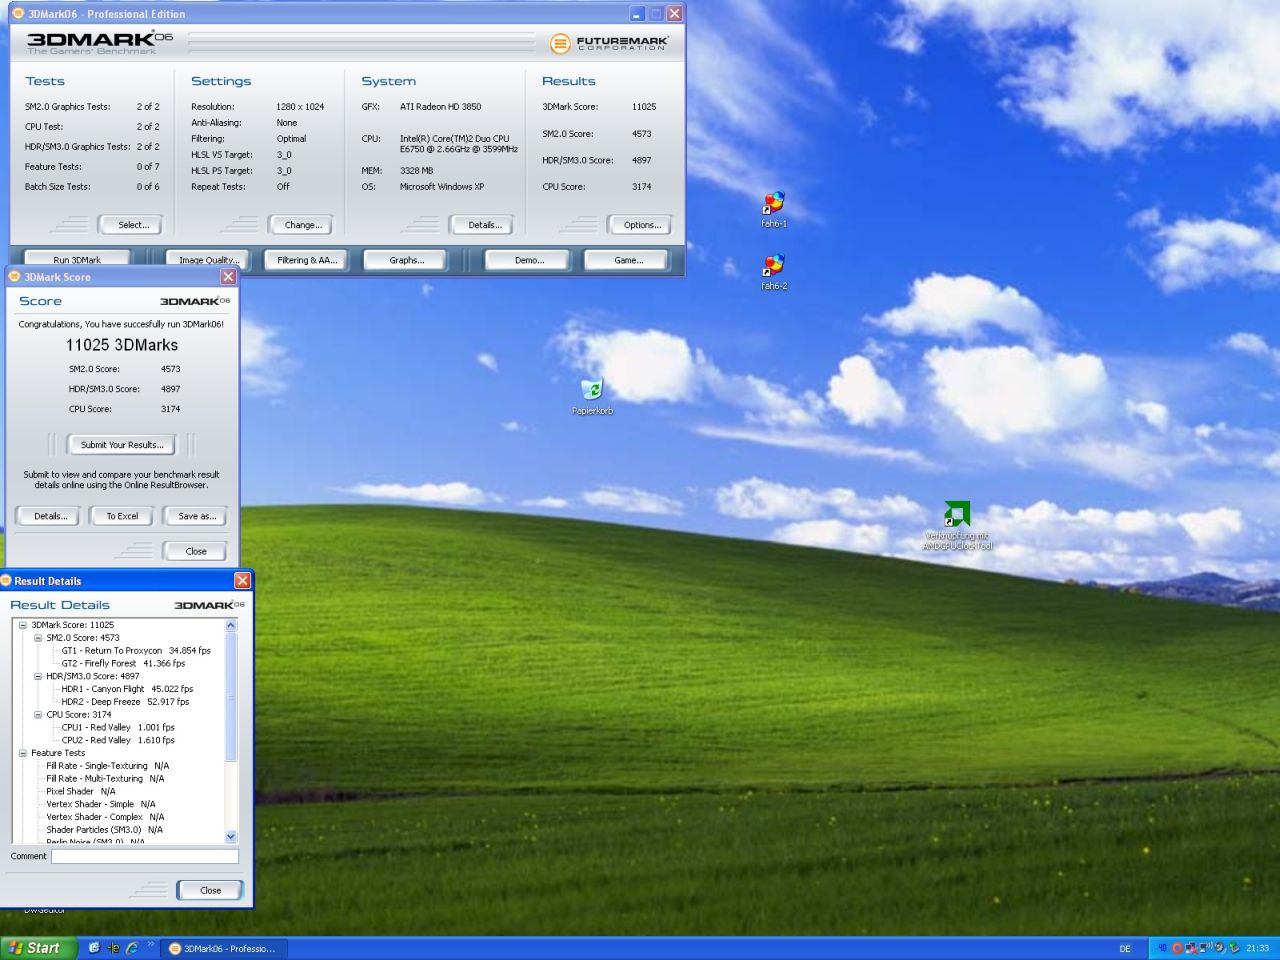The height and width of the screenshot is (960, 1280).
Task: Select HDR2 - Deep Freeze row
Action: [x=125, y=702]
